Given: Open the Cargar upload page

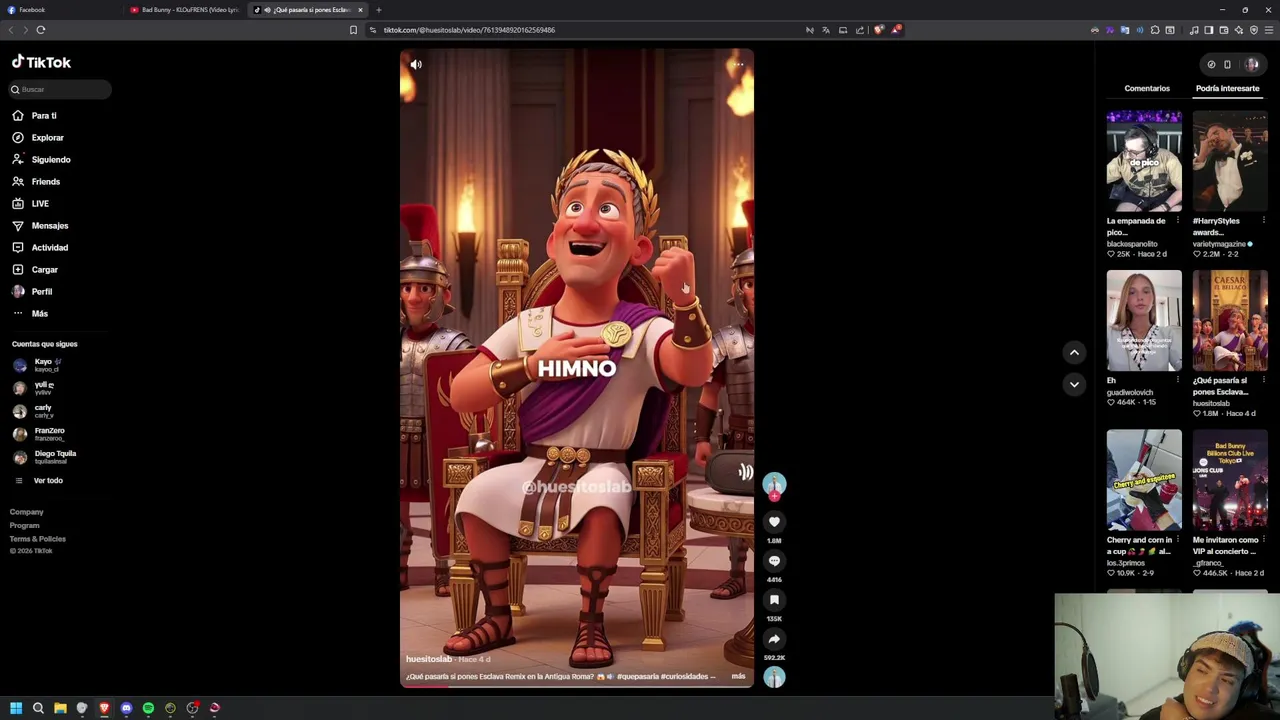Looking at the screenshot, I should click(x=35, y=270).
